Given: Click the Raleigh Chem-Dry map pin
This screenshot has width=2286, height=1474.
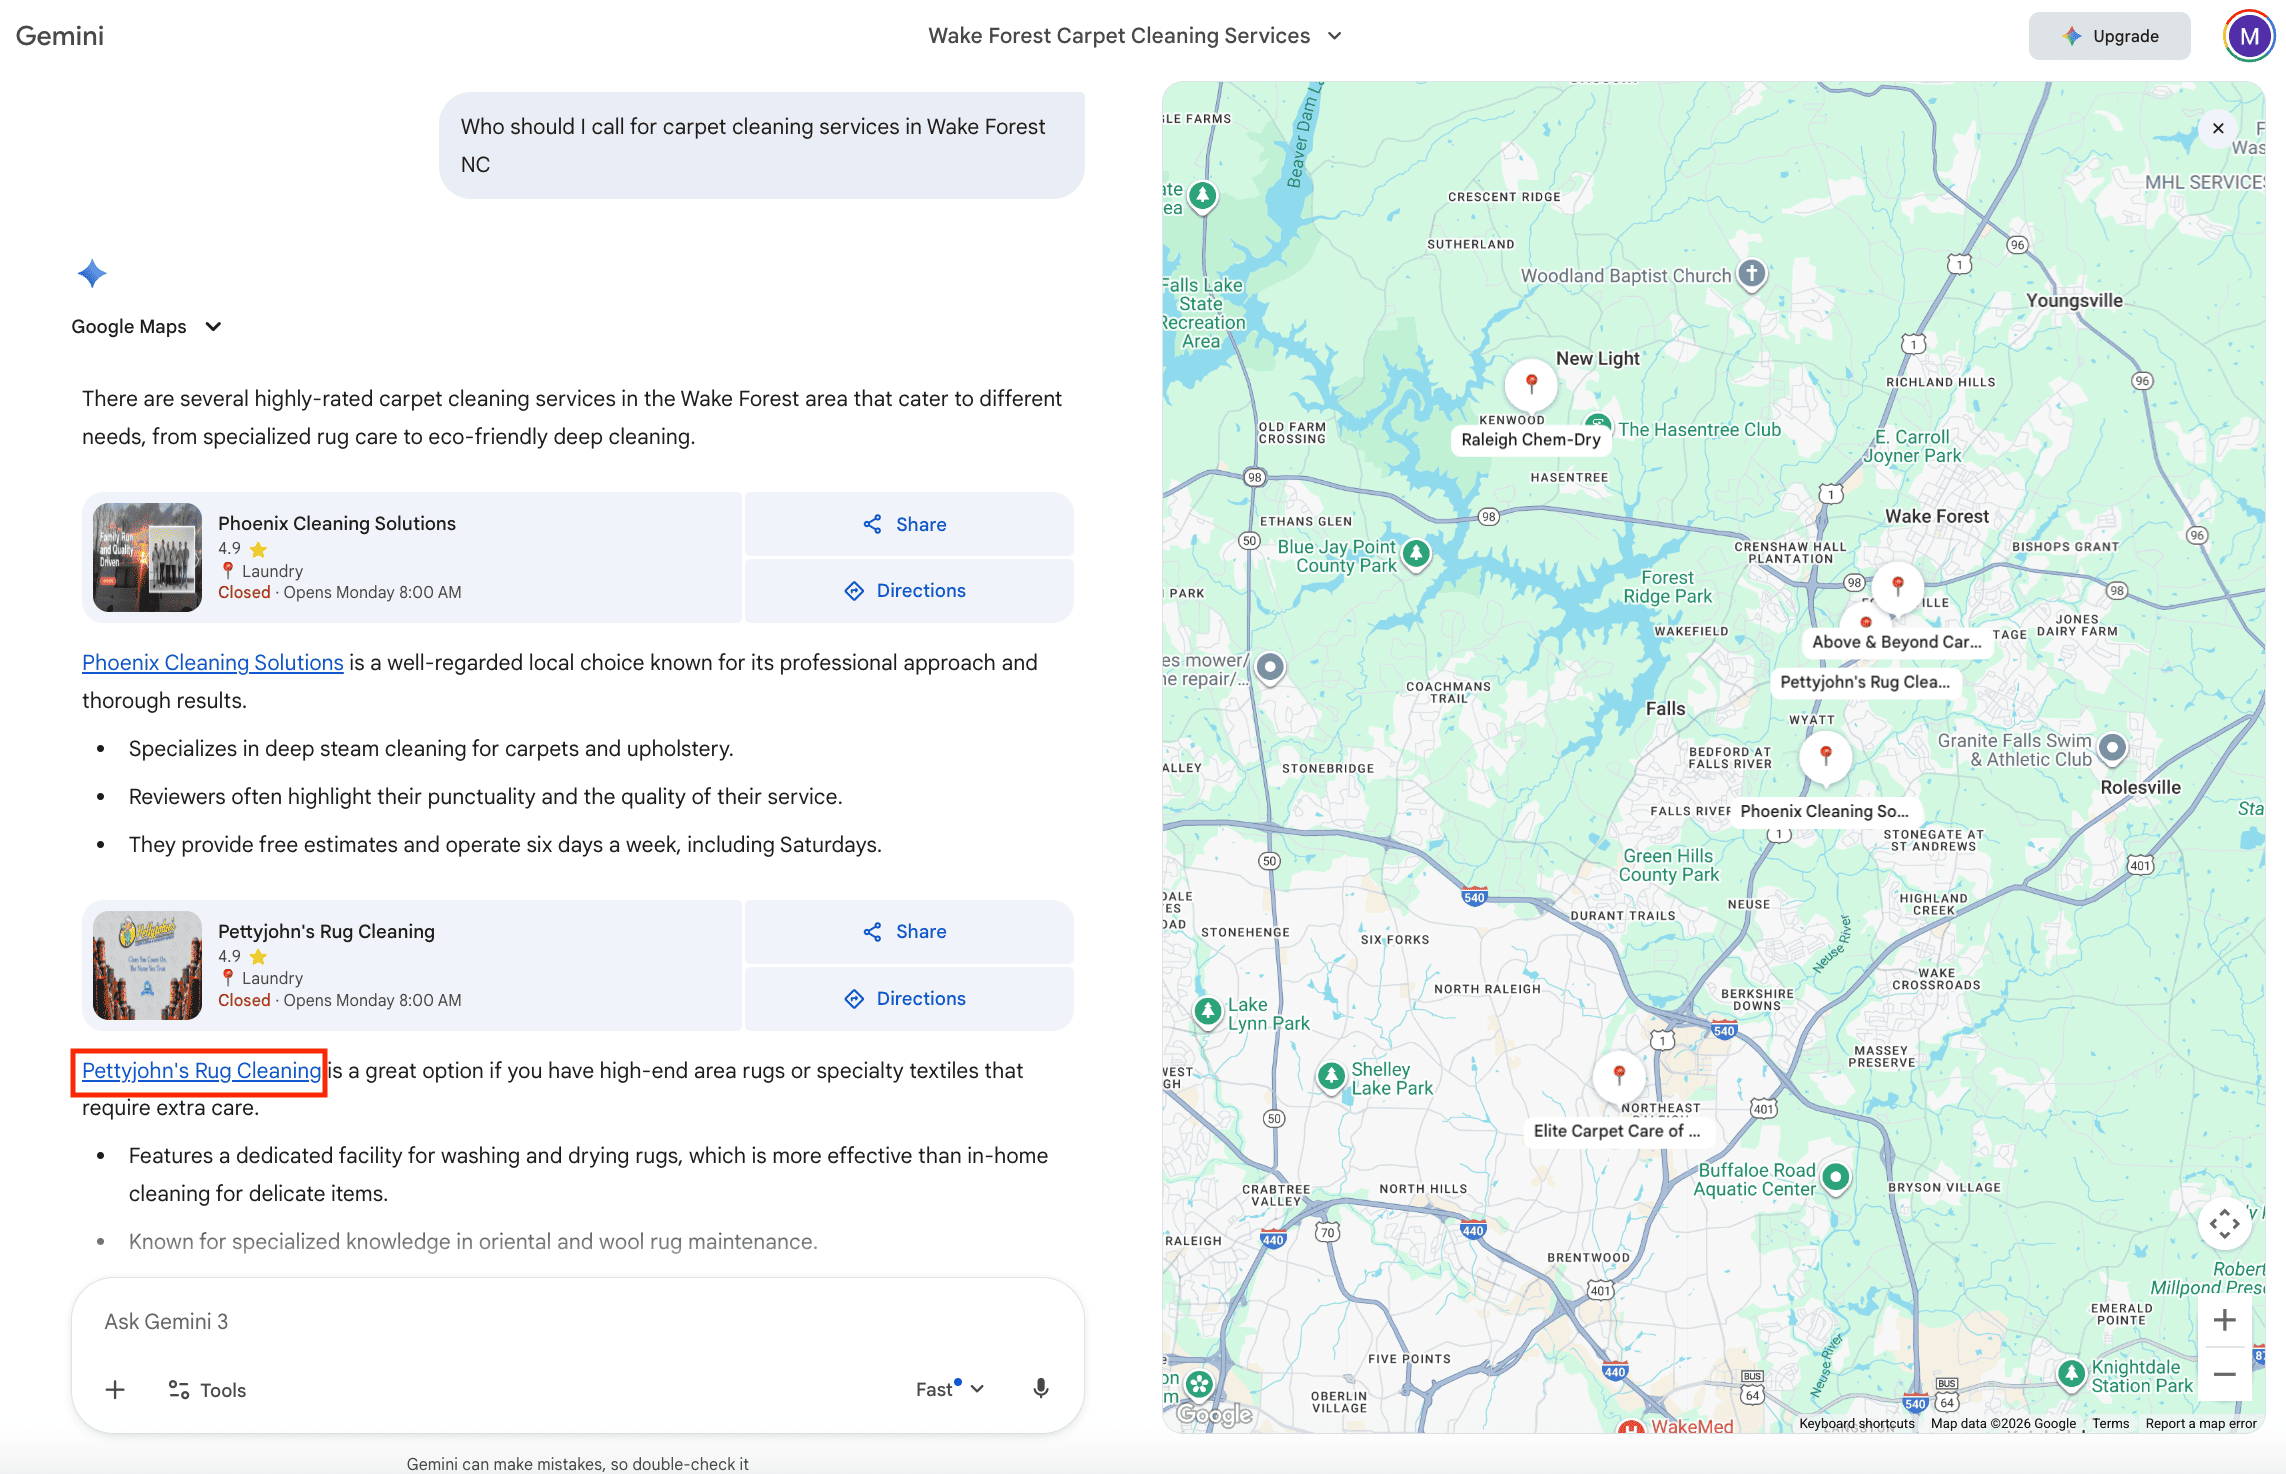Looking at the screenshot, I should [1531, 382].
